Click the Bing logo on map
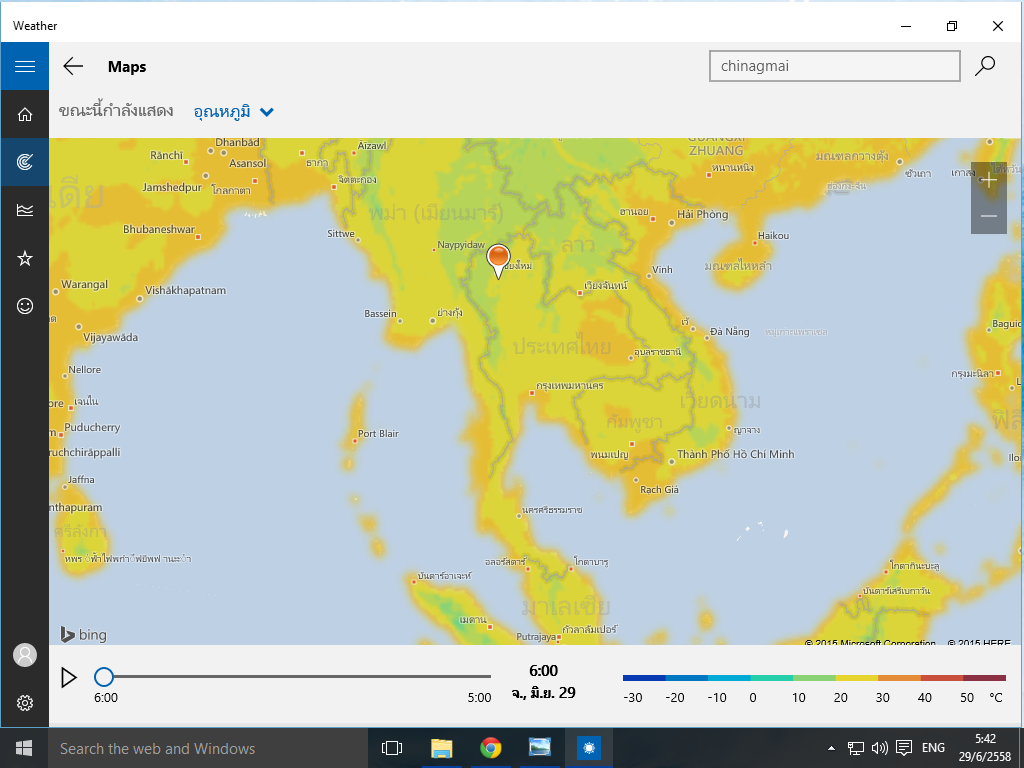Screen dimensions: 1024x768 point(83,634)
